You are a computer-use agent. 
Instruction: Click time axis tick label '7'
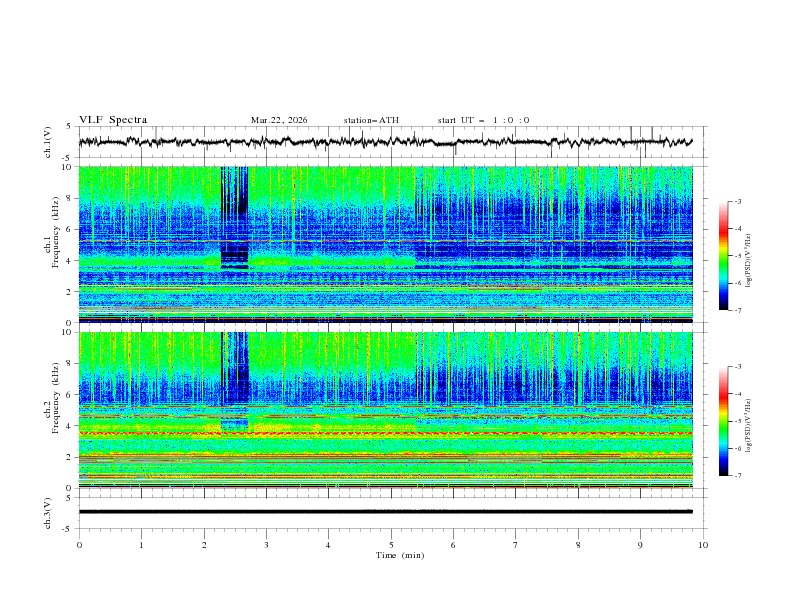pos(516,545)
